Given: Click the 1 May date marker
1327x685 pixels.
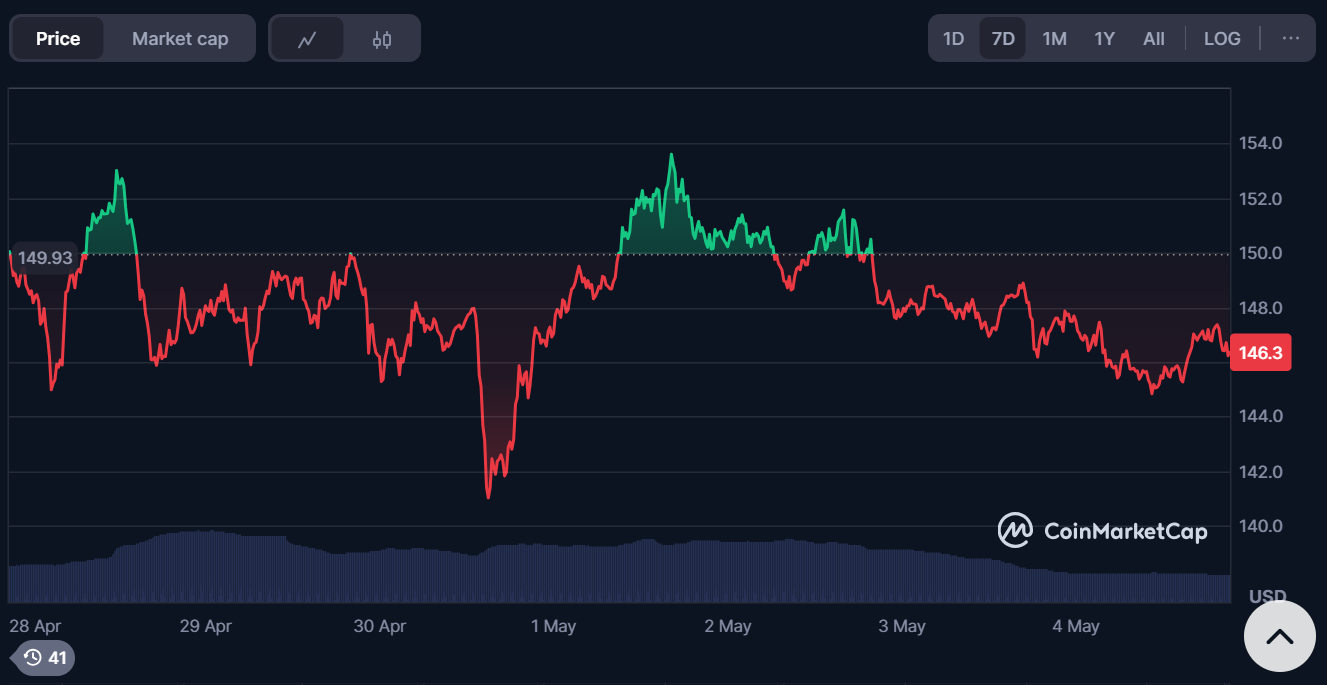Looking at the screenshot, I should click(553, 626).
